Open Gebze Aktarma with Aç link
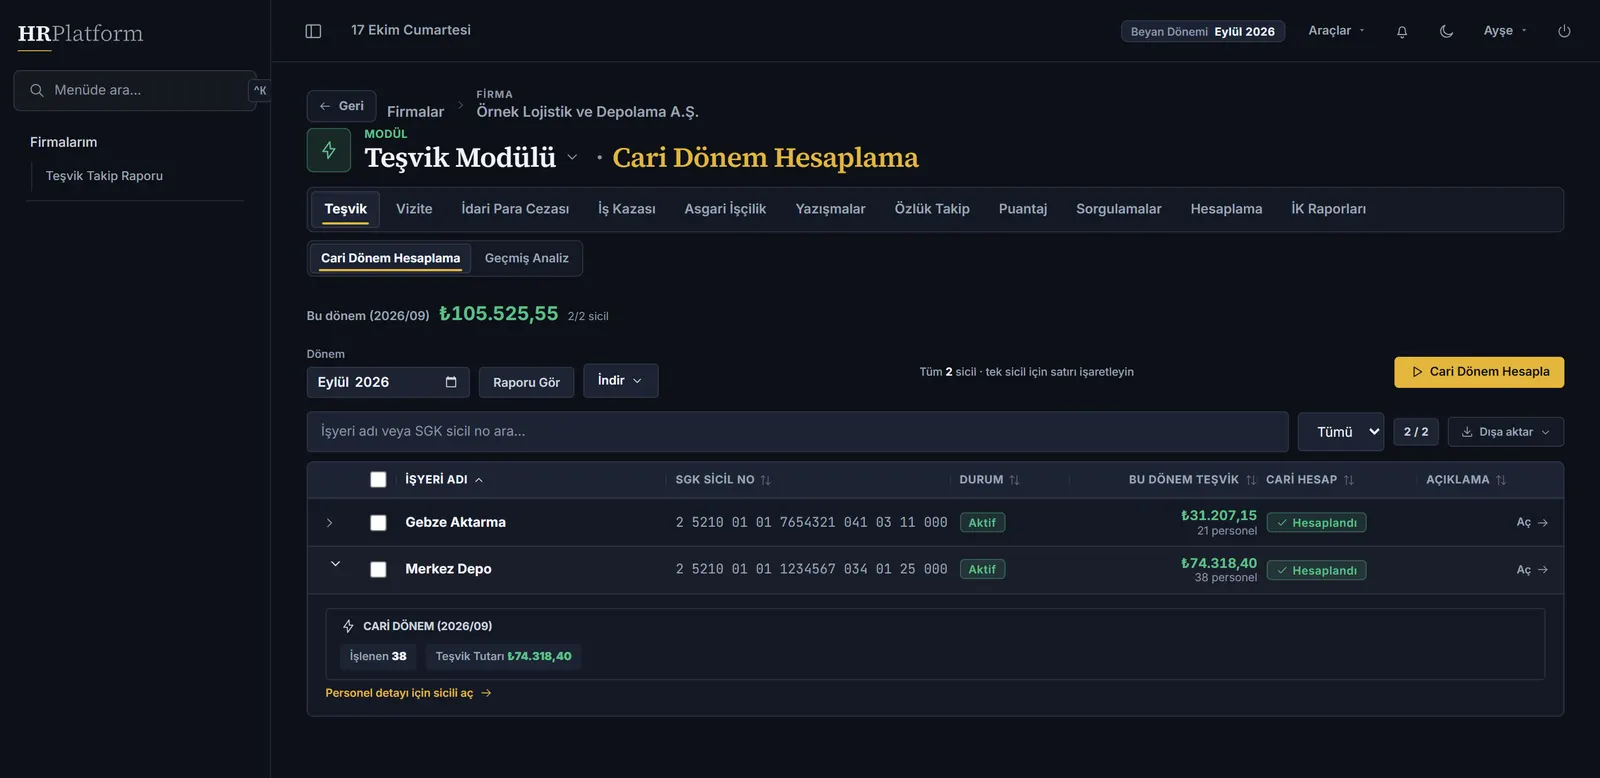Viewport: 1600px width, 778px height. coord(1532,523)
